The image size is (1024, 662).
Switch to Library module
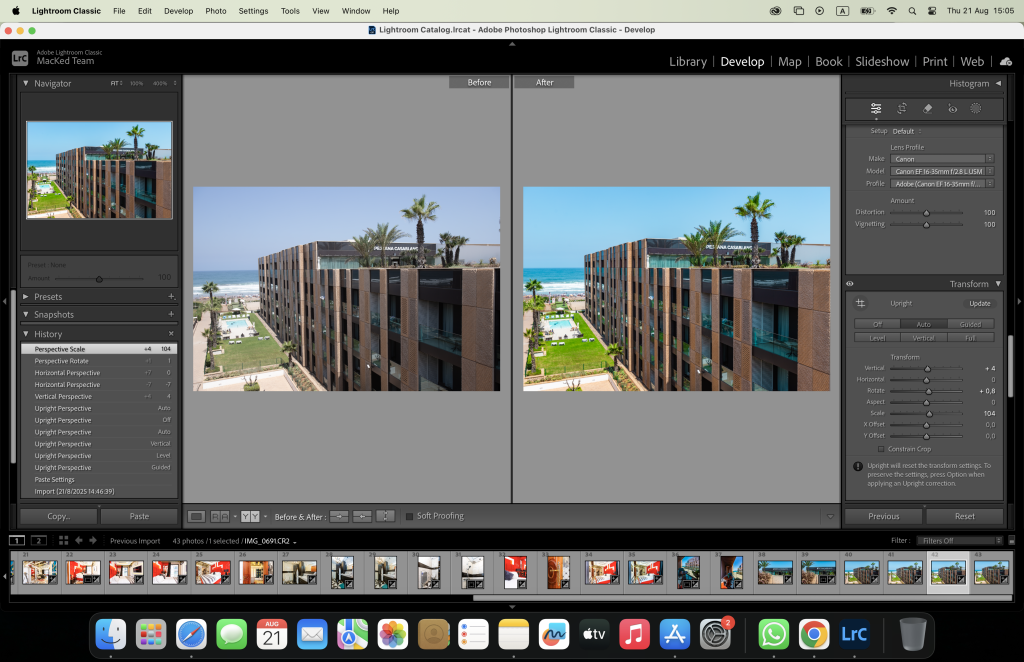click(x=688, y=61)
